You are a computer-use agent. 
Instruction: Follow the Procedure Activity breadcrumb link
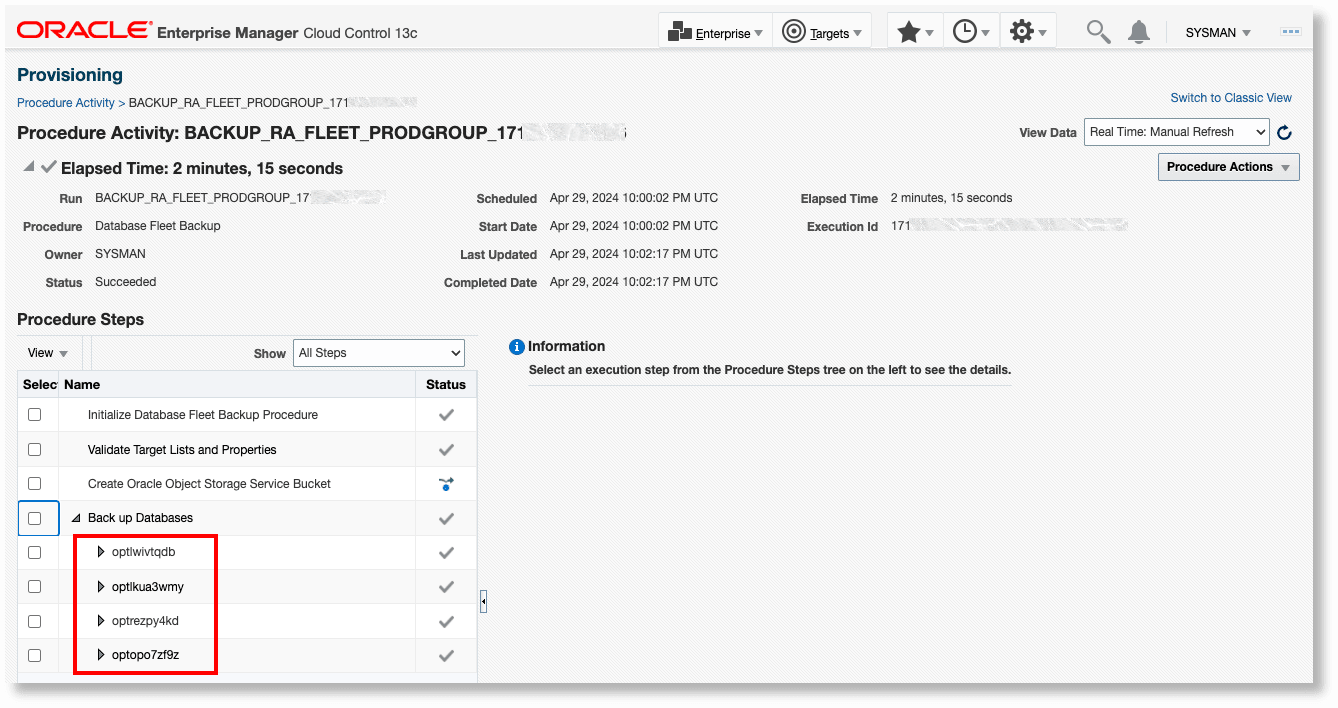(x=65, y=102)
